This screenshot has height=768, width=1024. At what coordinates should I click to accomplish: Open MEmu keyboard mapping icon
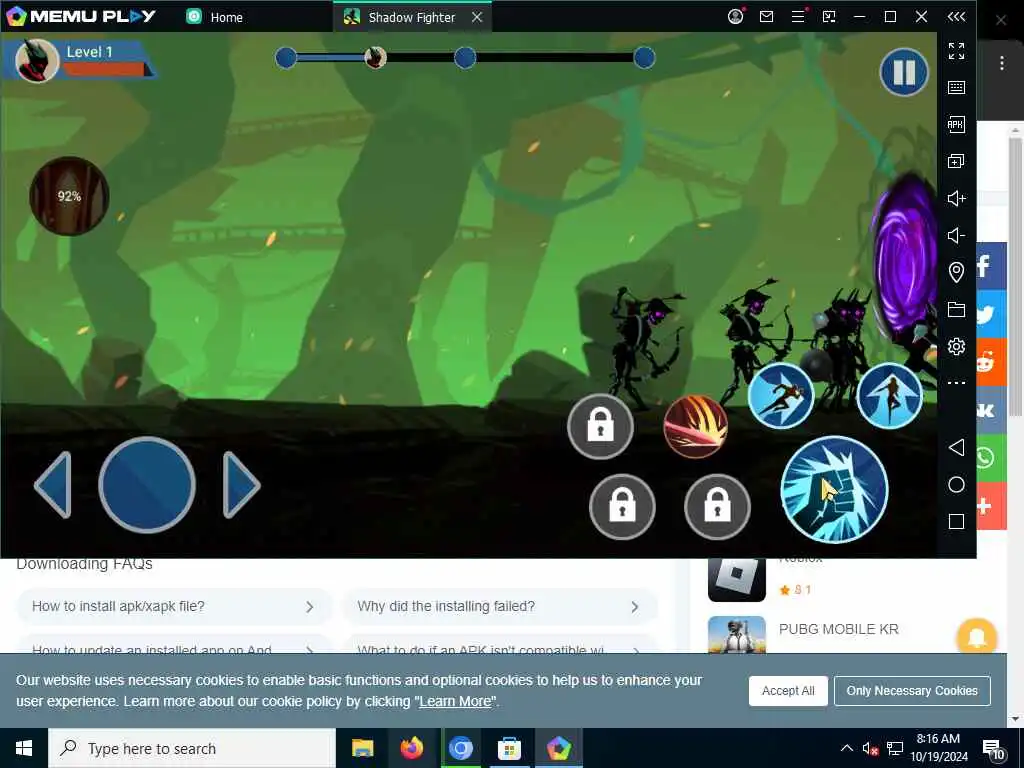tap(956, 88)
